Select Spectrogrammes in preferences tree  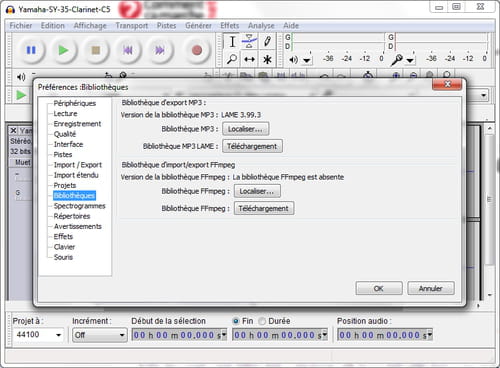pyautogui.click(x=79, y=206)
